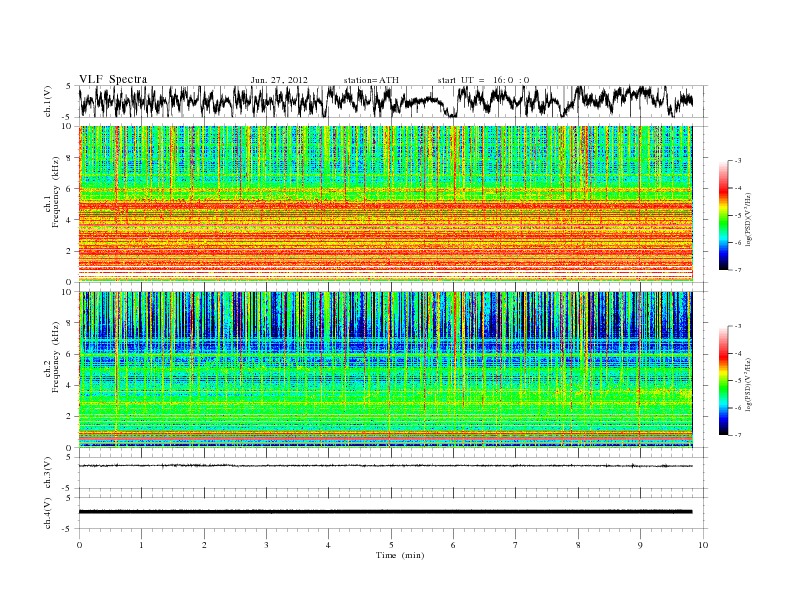Image resolution: width=792 pixels, height=612 pixels.
Task: Click the ch.4 voltage trace
Action: coord(385,512)
